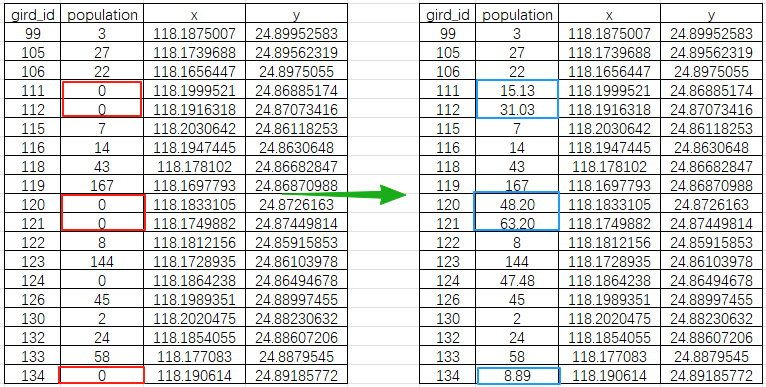Viewport: 766px width, 387px height.
Task: Click the y header in right table
Action: 711,15
